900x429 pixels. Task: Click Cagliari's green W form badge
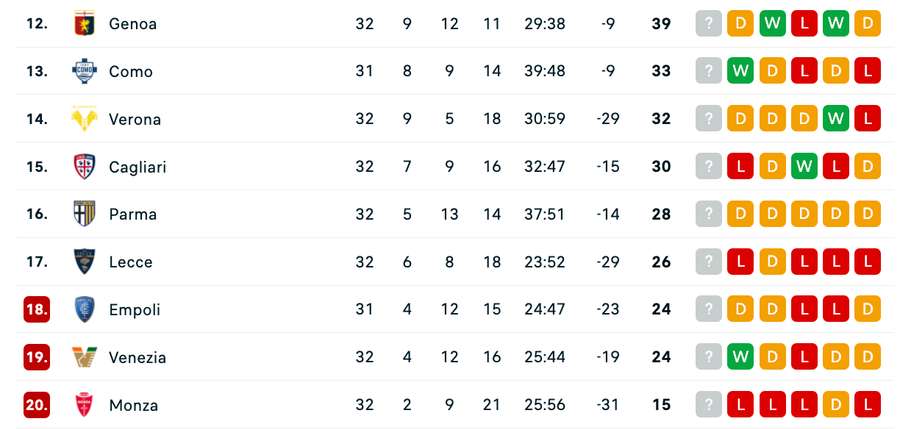coord(804,167)
